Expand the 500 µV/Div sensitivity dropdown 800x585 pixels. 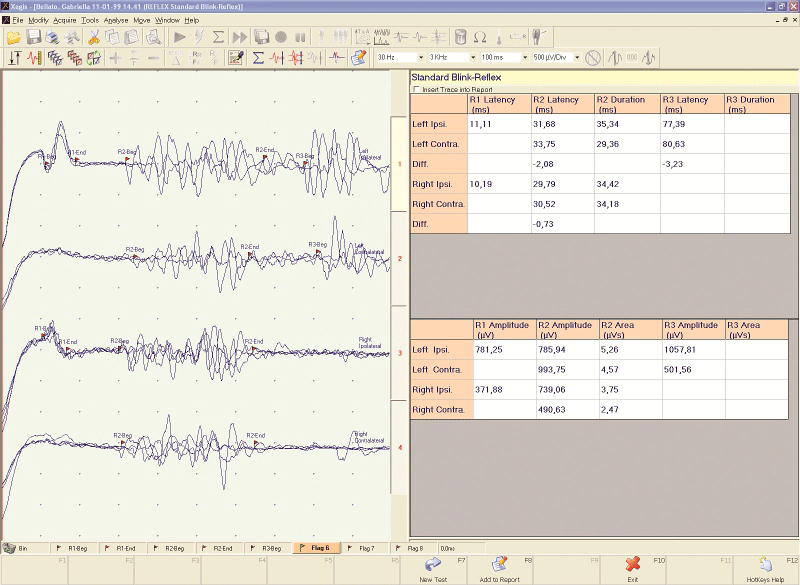click(x=576, y=58)
